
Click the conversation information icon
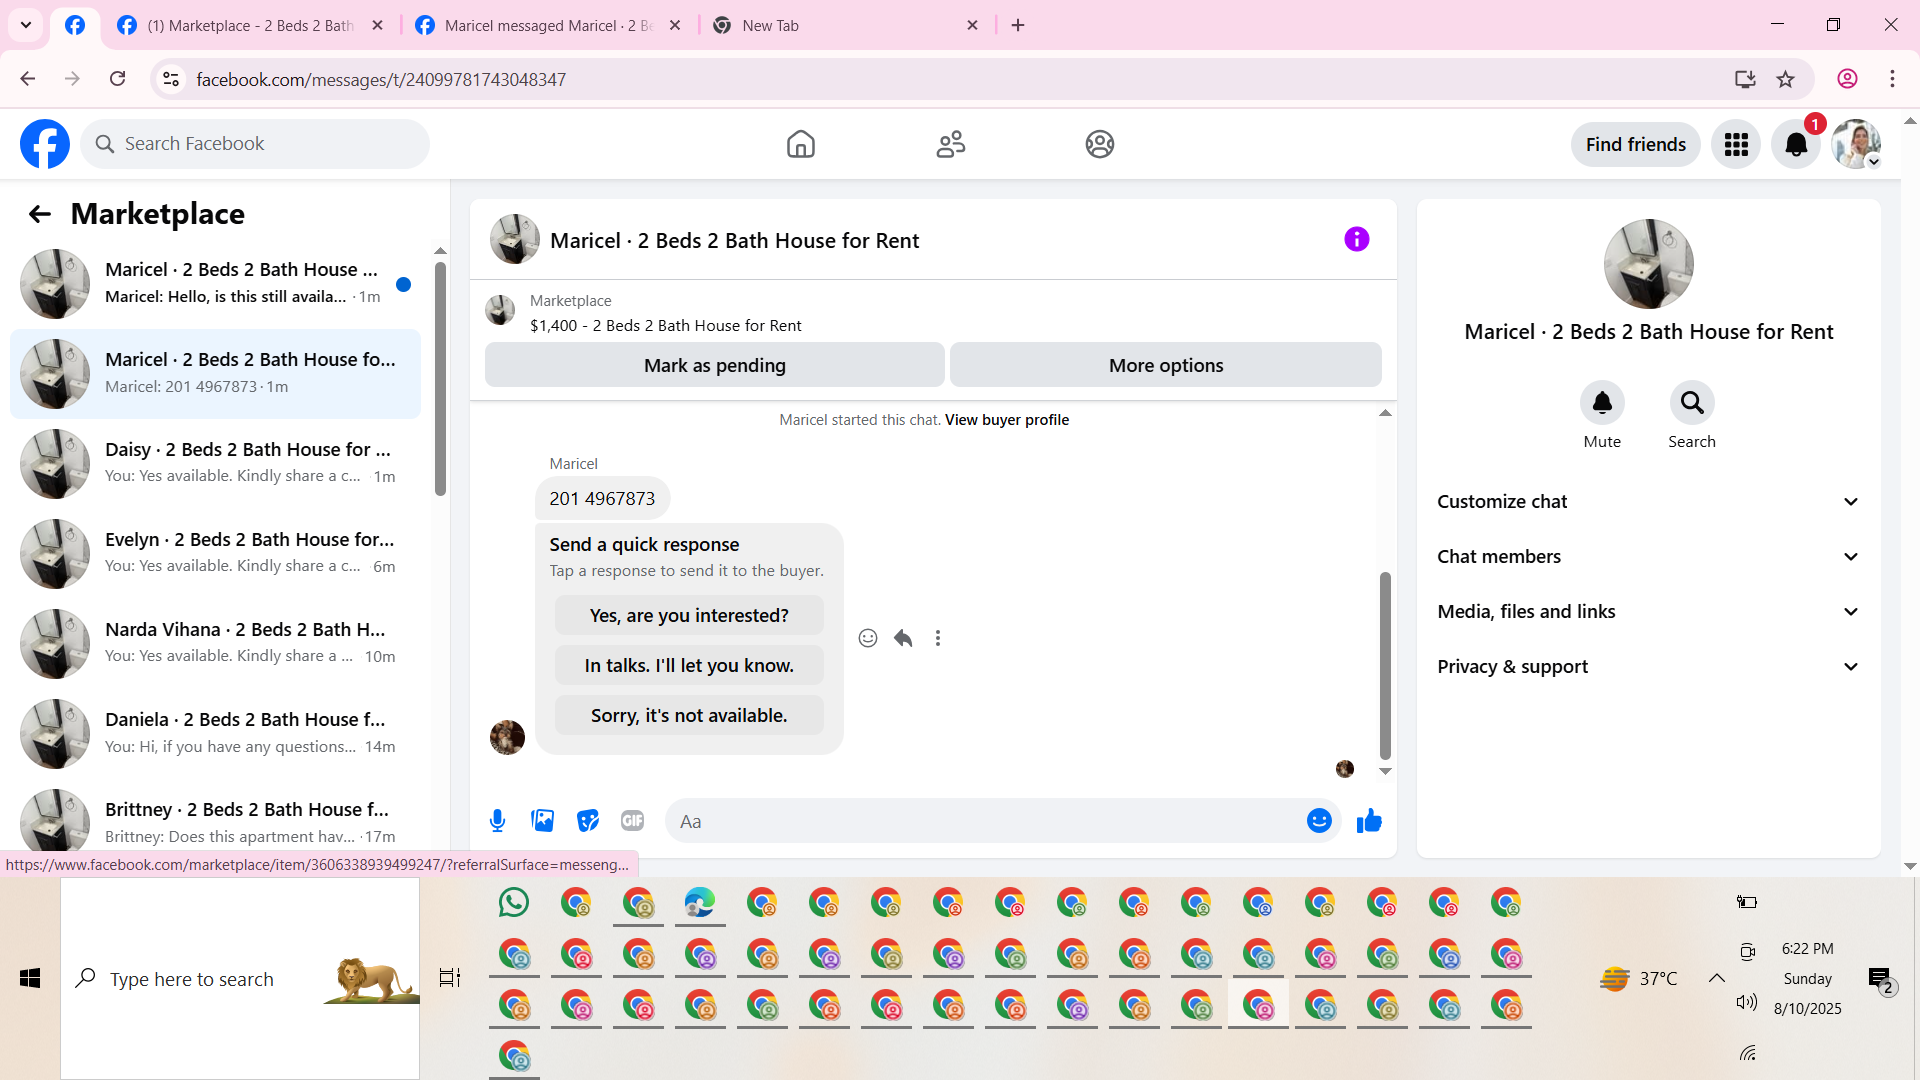[x=1356, y=239]
